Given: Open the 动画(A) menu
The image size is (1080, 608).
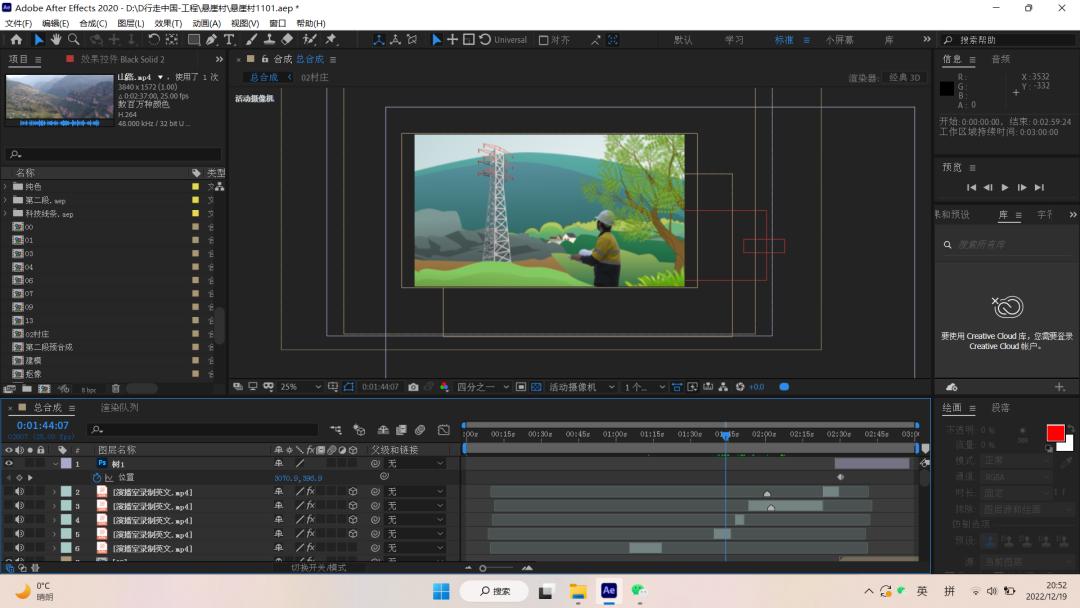Looking at the screenshot, I should pyautogui.click(x=206, y=23).
